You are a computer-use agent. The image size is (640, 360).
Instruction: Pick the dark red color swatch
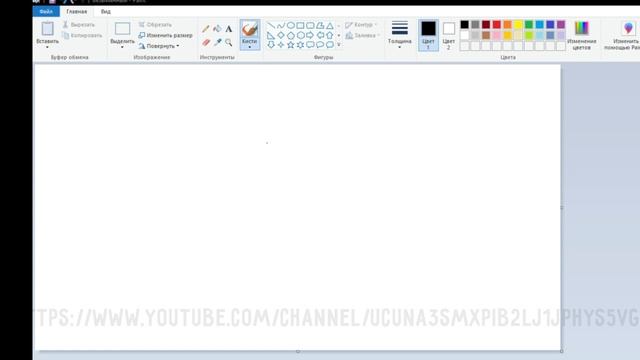486,25
